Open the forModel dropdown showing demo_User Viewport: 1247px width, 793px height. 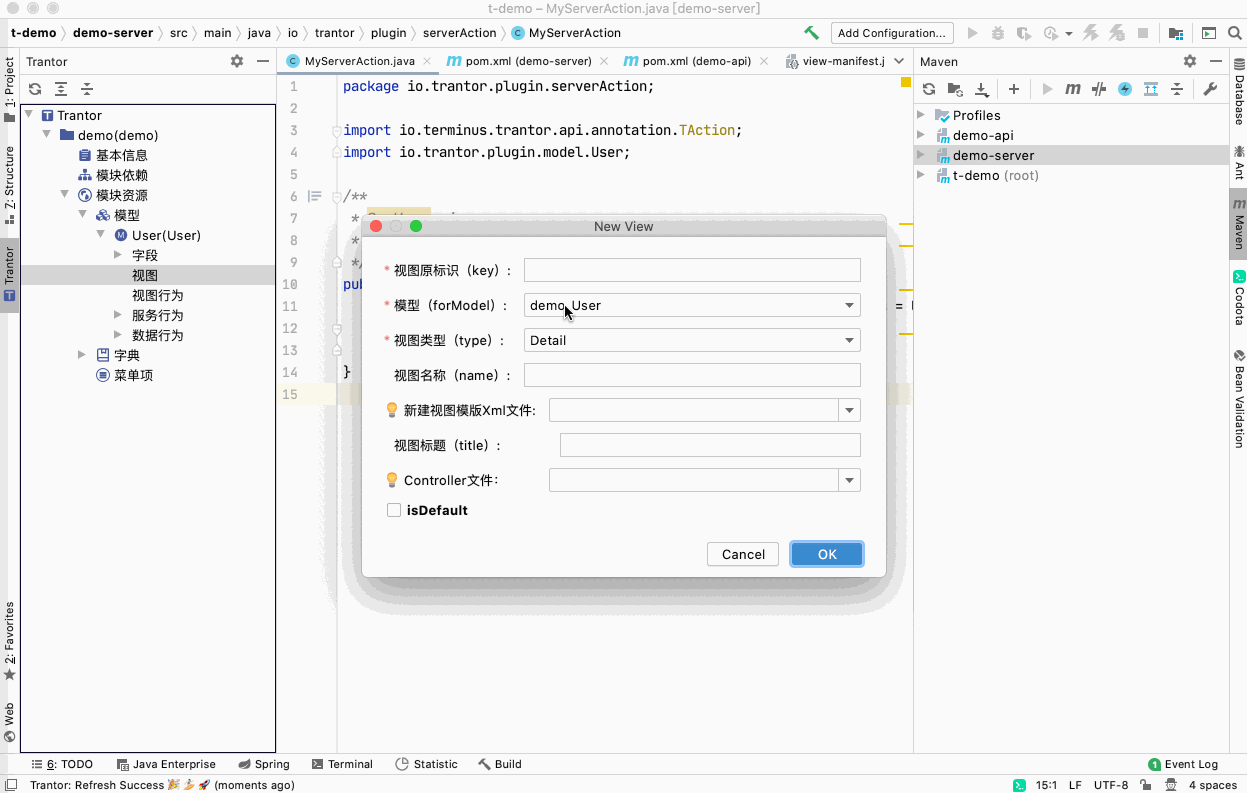tap(692, 305)
